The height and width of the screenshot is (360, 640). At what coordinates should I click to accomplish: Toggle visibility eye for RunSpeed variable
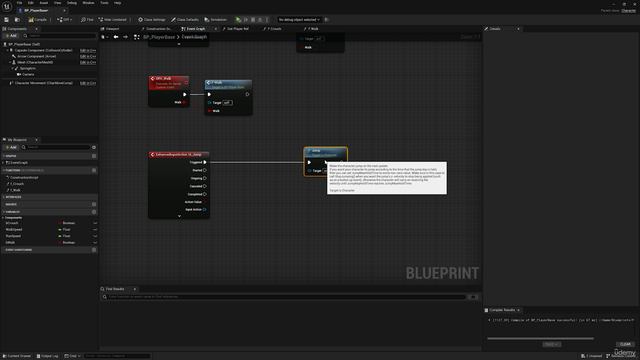[x=95, y=236]
